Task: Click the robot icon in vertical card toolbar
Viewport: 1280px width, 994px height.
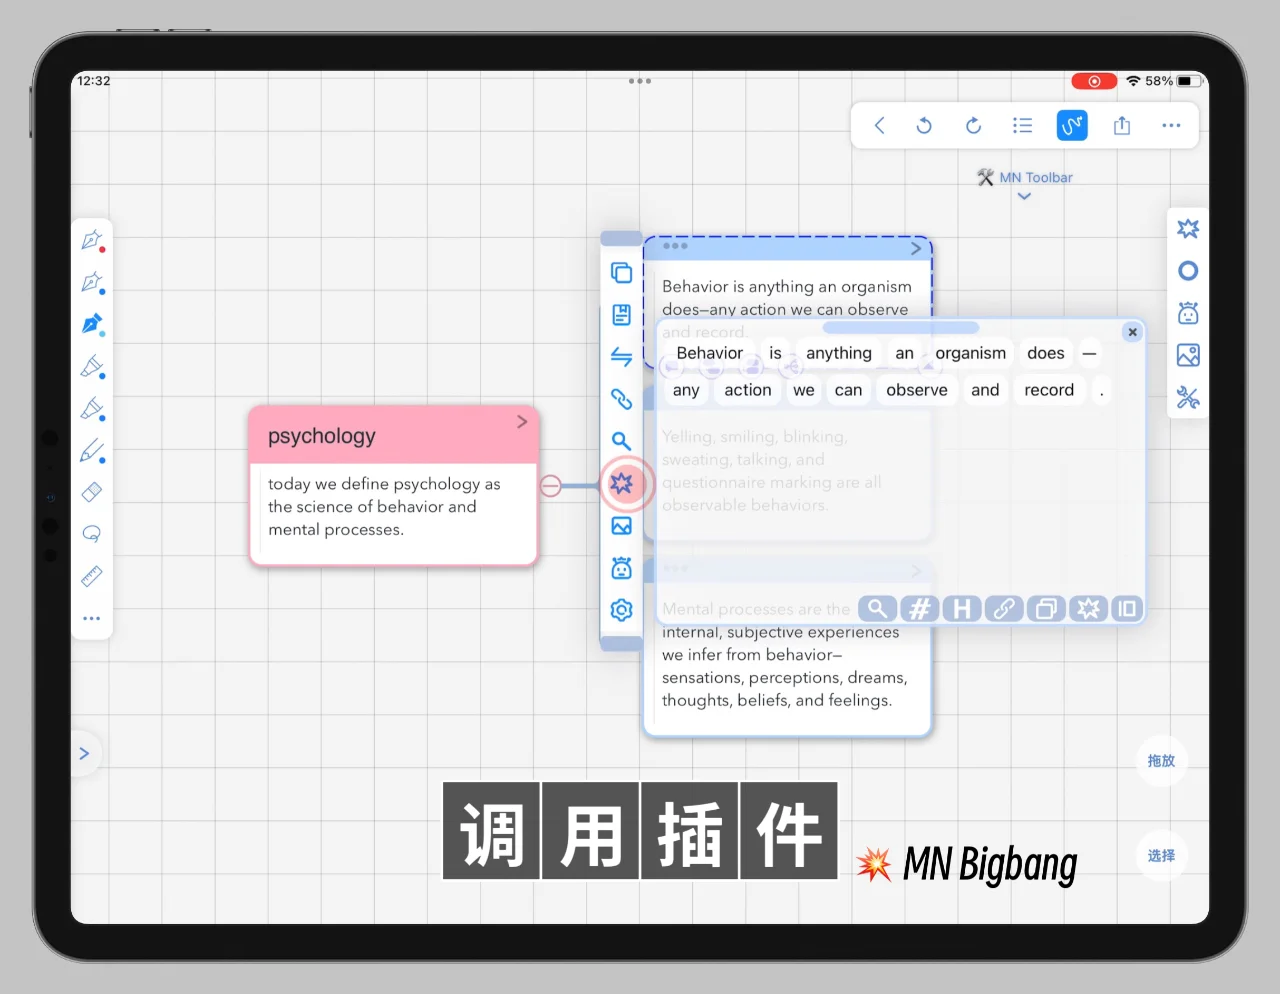Action: pyautogui.click(x=621, y=568)
